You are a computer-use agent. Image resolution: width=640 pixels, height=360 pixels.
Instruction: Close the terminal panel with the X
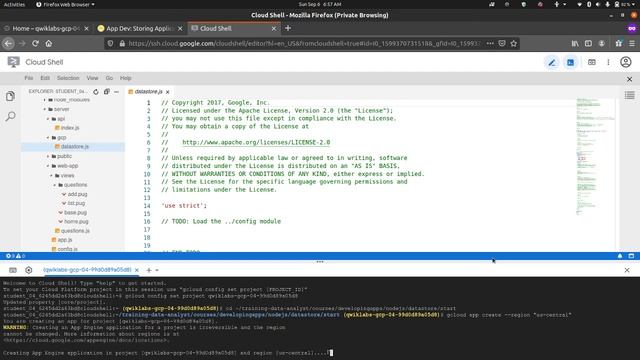click(627, 270)
